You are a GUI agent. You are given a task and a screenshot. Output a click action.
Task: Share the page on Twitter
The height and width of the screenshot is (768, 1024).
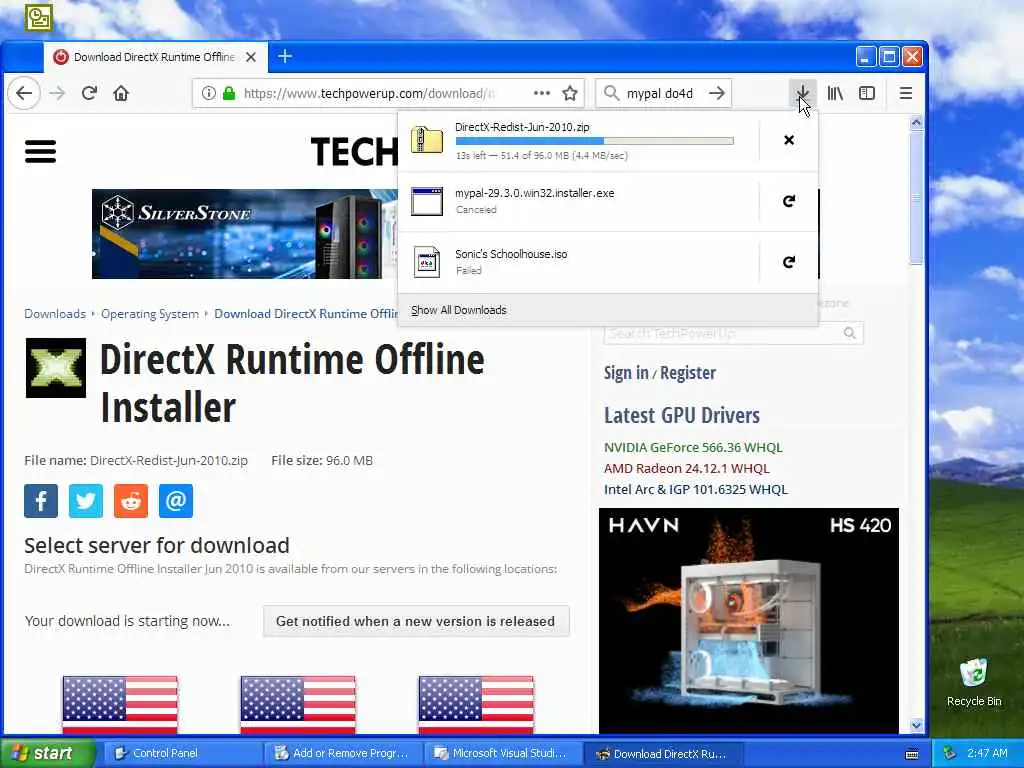point(86,501)
